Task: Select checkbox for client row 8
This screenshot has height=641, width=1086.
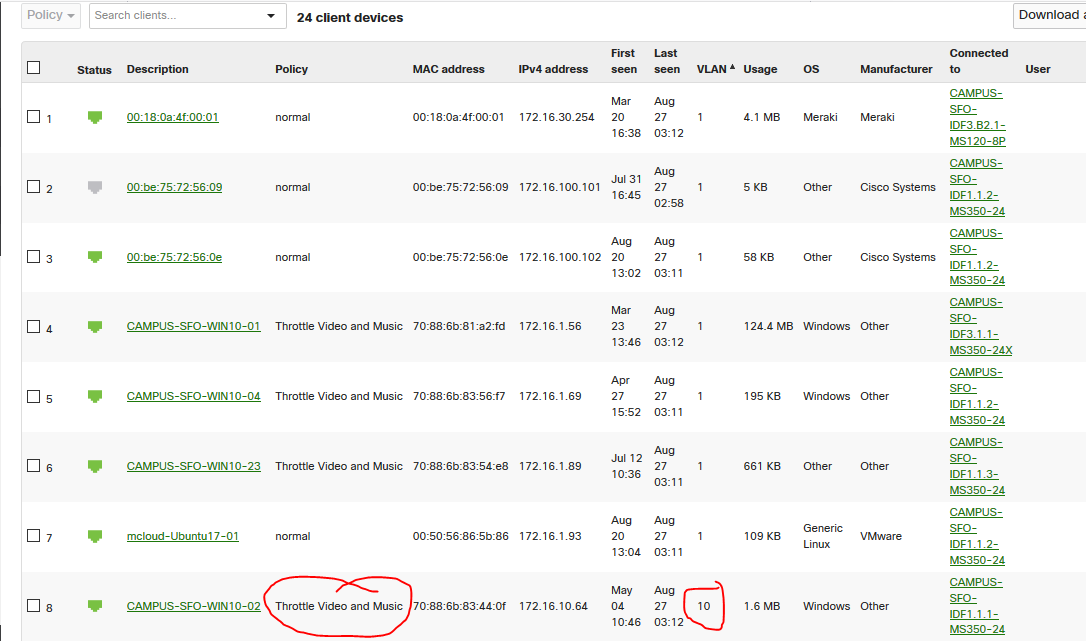Action: [x=34, y=606]
